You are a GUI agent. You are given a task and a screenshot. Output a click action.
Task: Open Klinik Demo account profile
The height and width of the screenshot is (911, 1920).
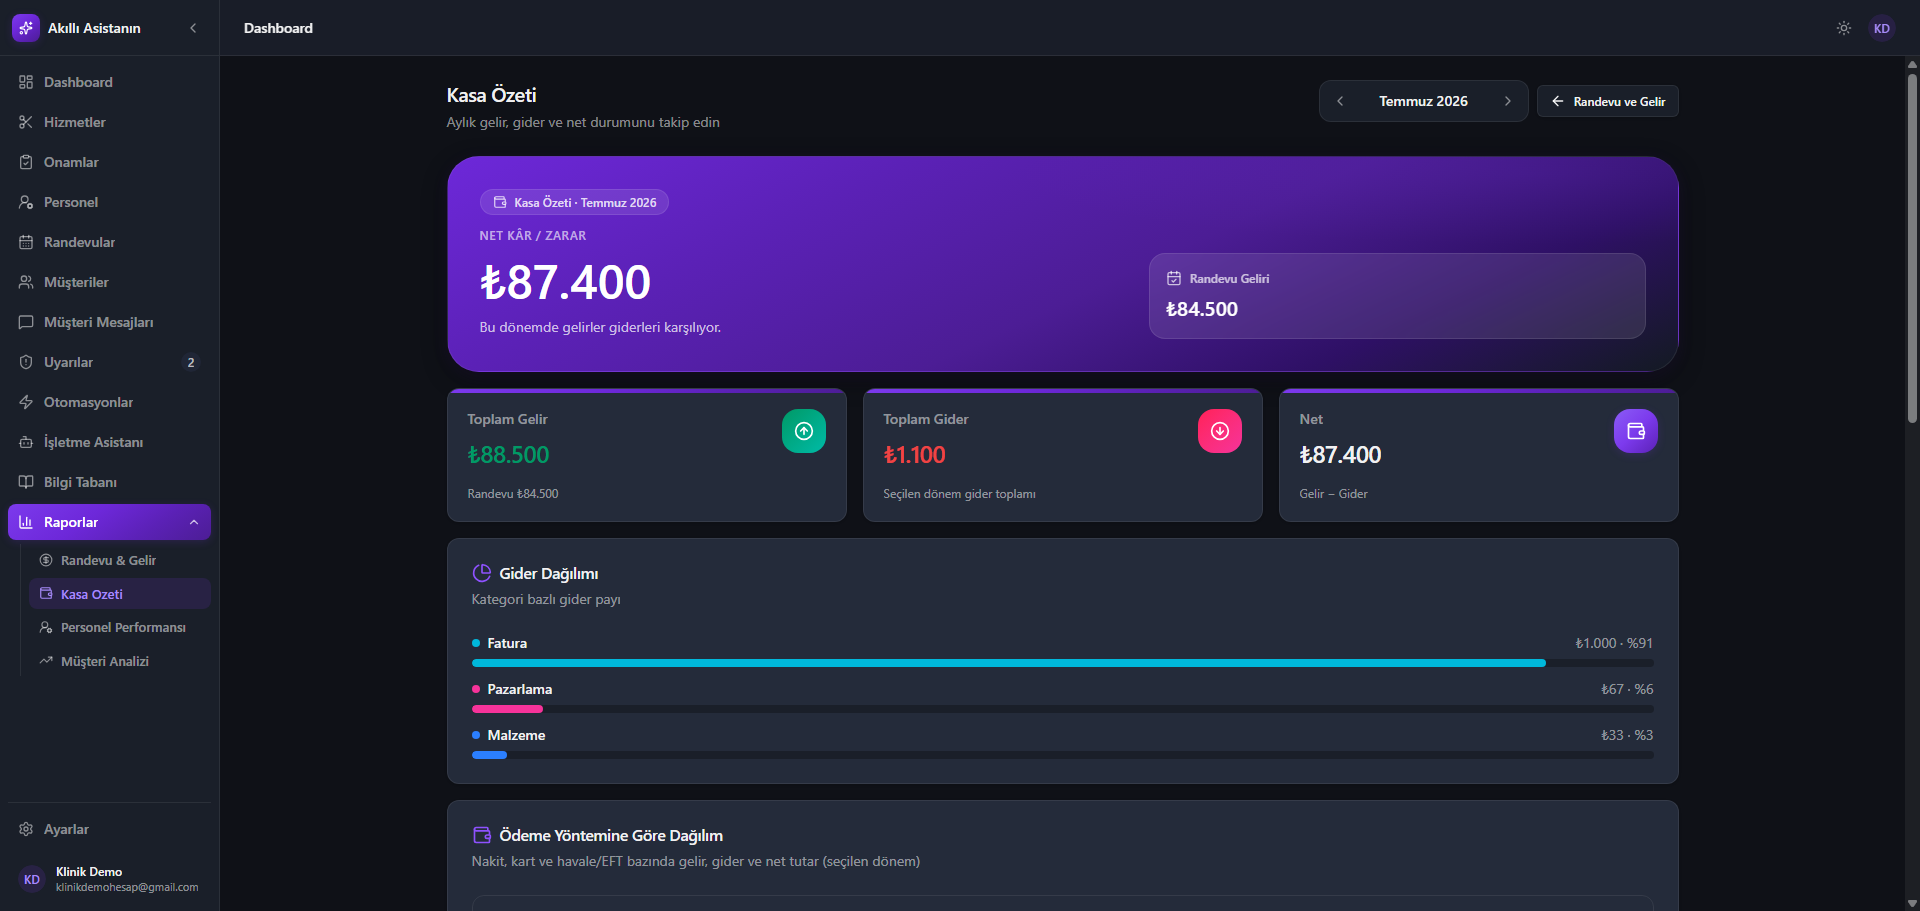(109, 879)
